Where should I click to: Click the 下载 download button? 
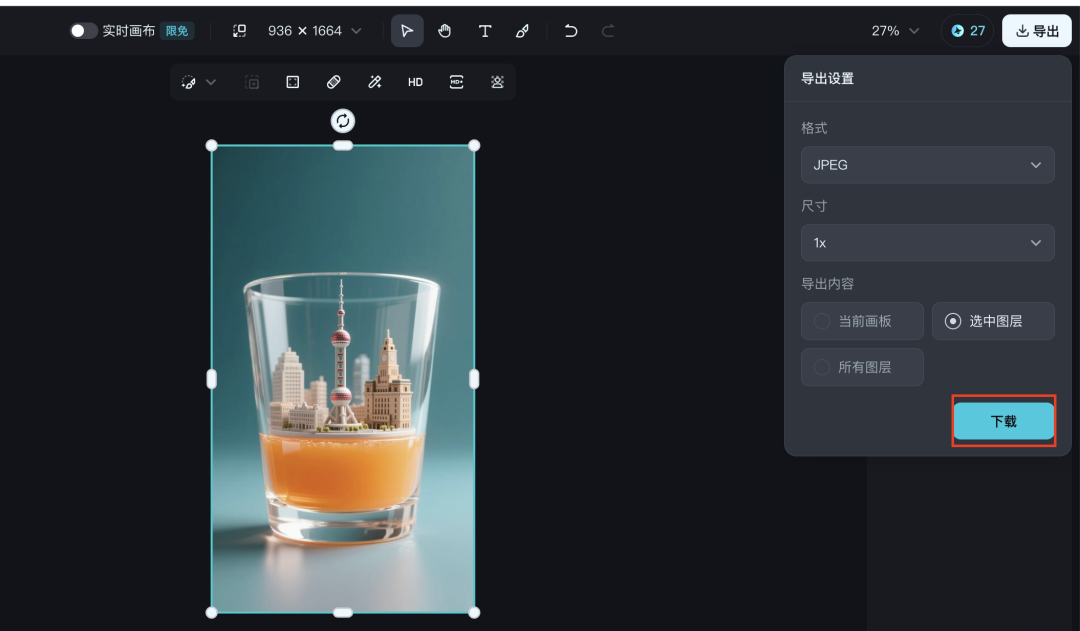tap(1003, 421)
